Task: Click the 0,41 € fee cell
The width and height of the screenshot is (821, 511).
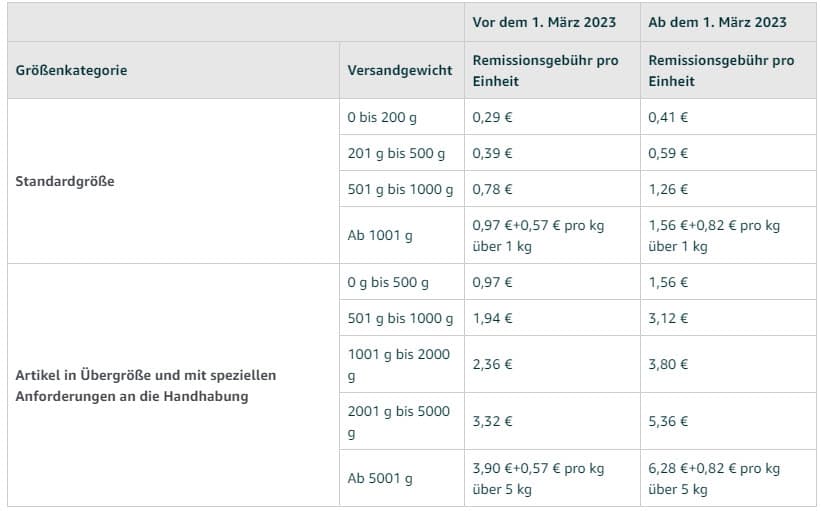Action: (x=728, y=117)
